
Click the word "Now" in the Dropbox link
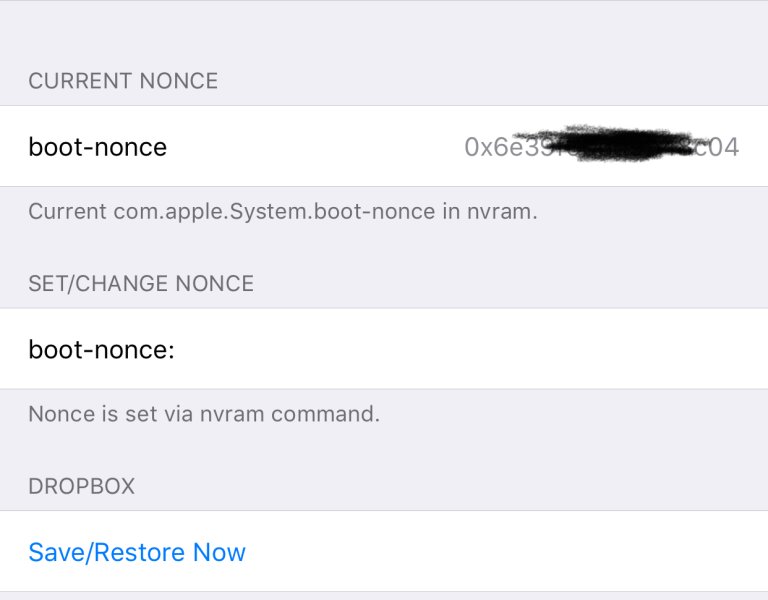click(220, 552)
